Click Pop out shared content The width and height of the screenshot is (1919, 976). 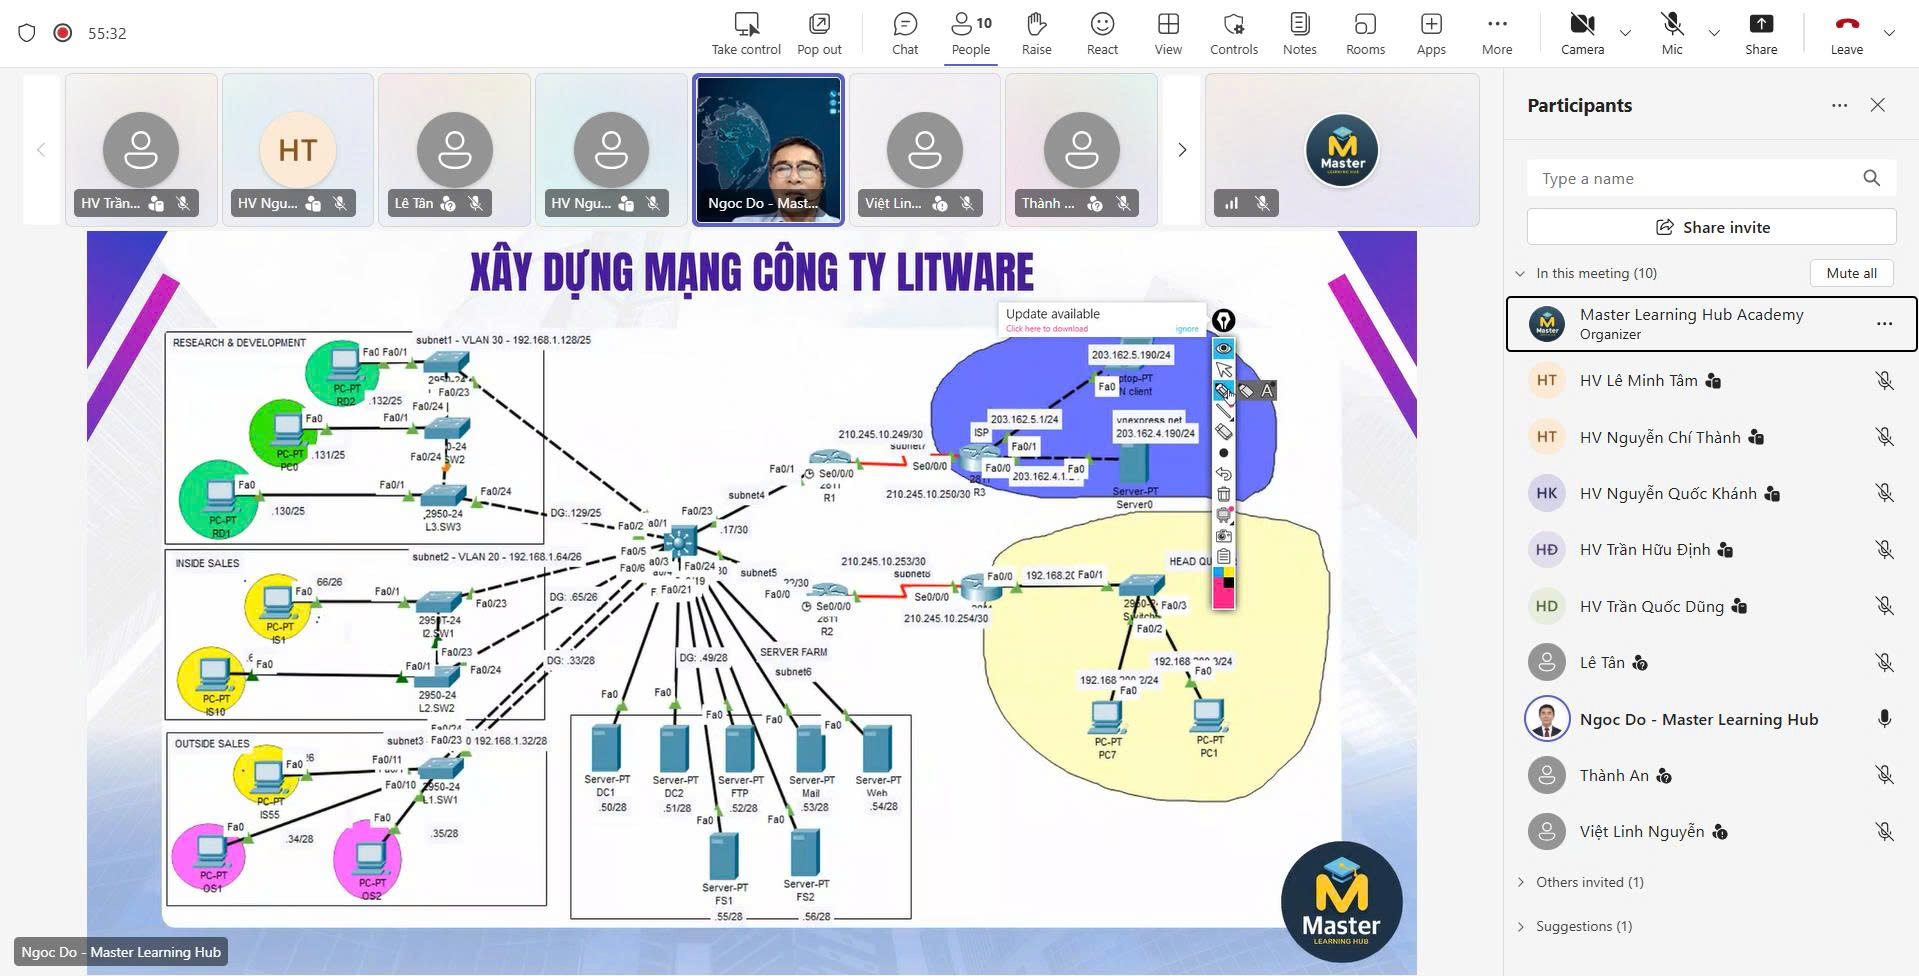click(818, 33)
